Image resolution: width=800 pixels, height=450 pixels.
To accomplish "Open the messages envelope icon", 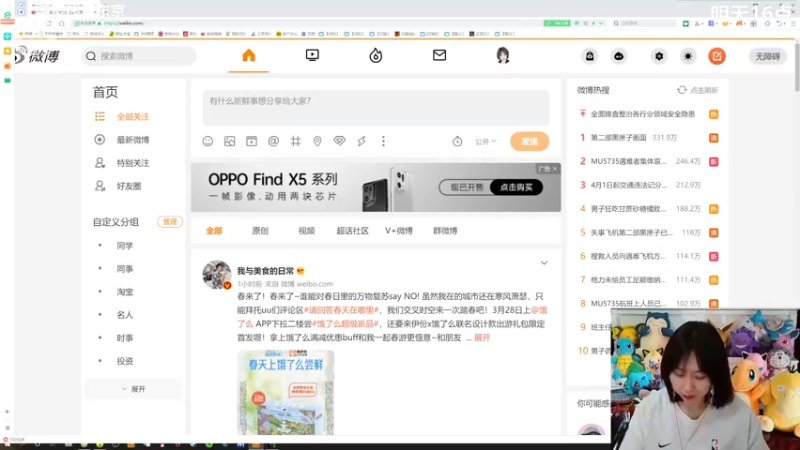I will pyautogui.click(x=439, y=55).
